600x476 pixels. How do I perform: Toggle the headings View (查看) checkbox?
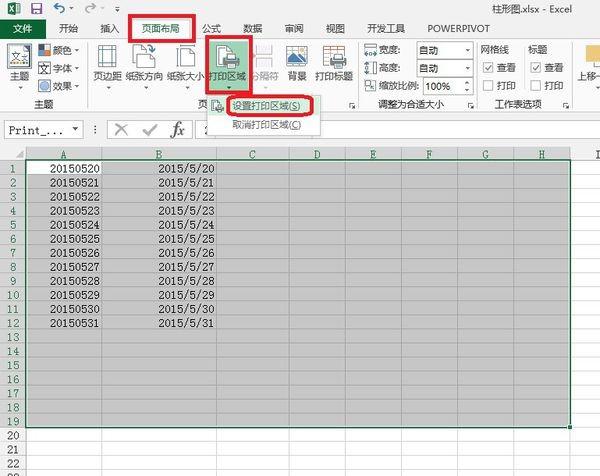coord(535,67)
